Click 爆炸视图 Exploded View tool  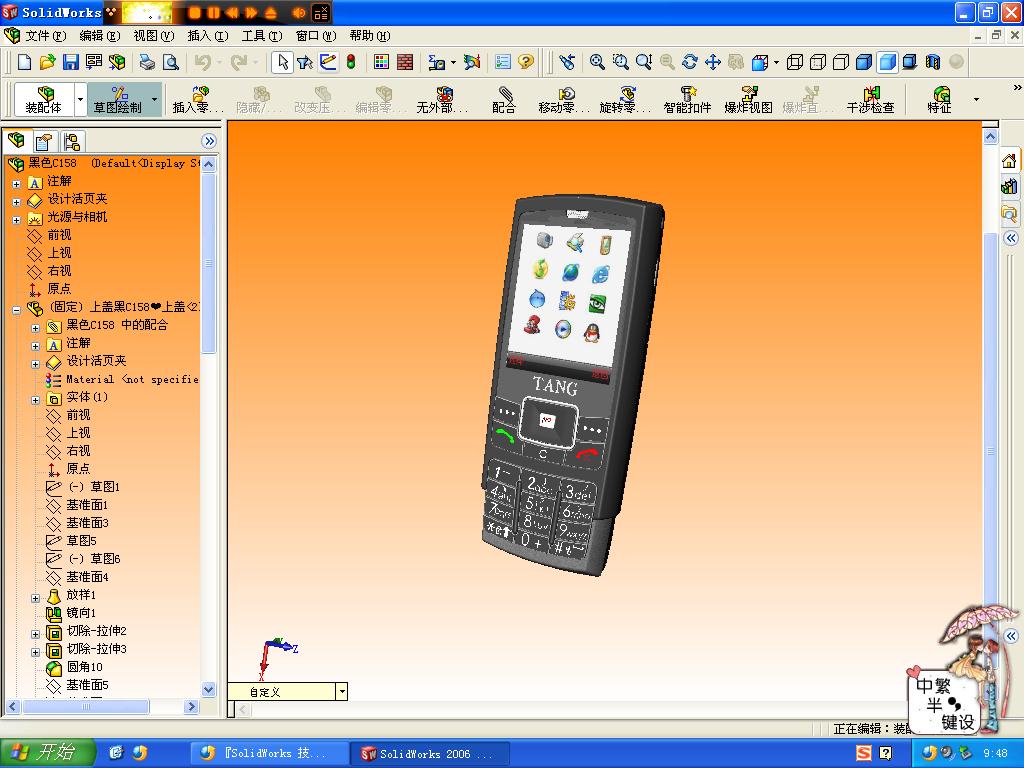coord(748,99)
